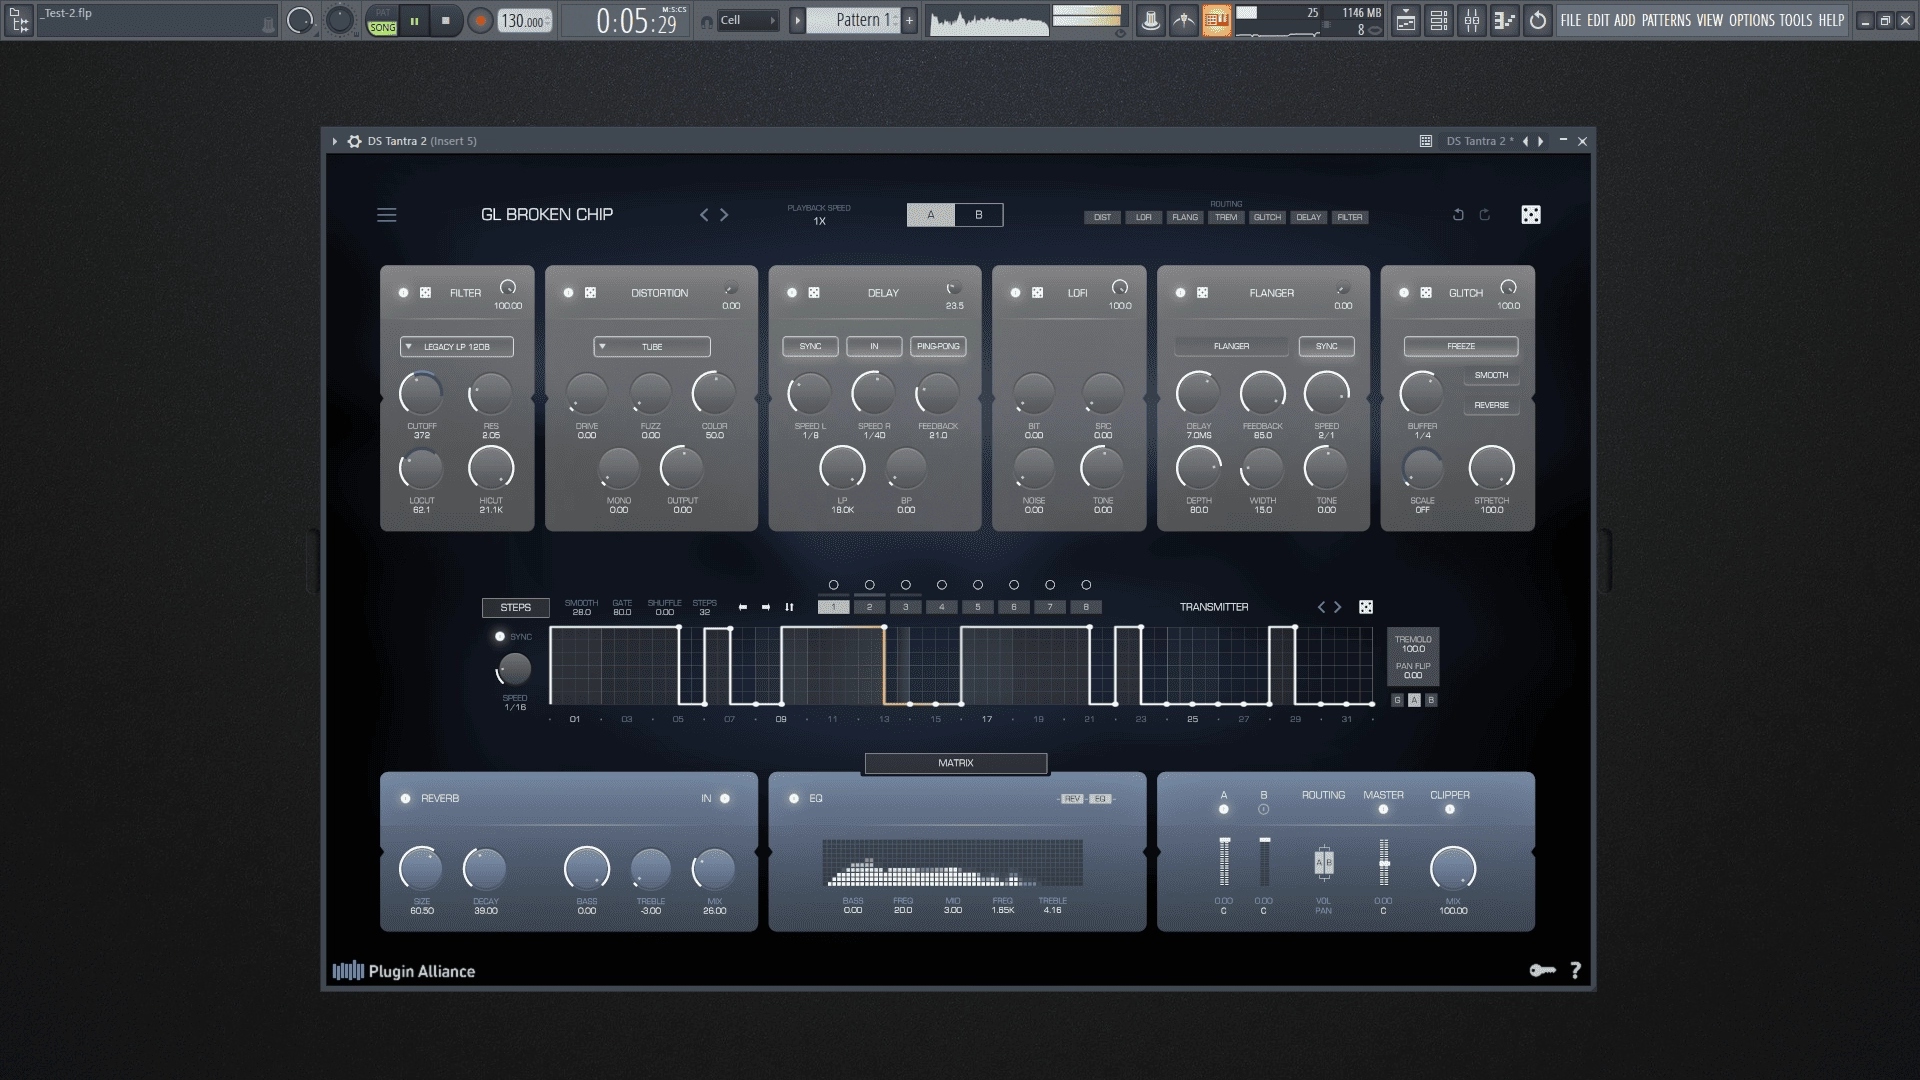Click the tempo 130.000 field

click(524, 21)
